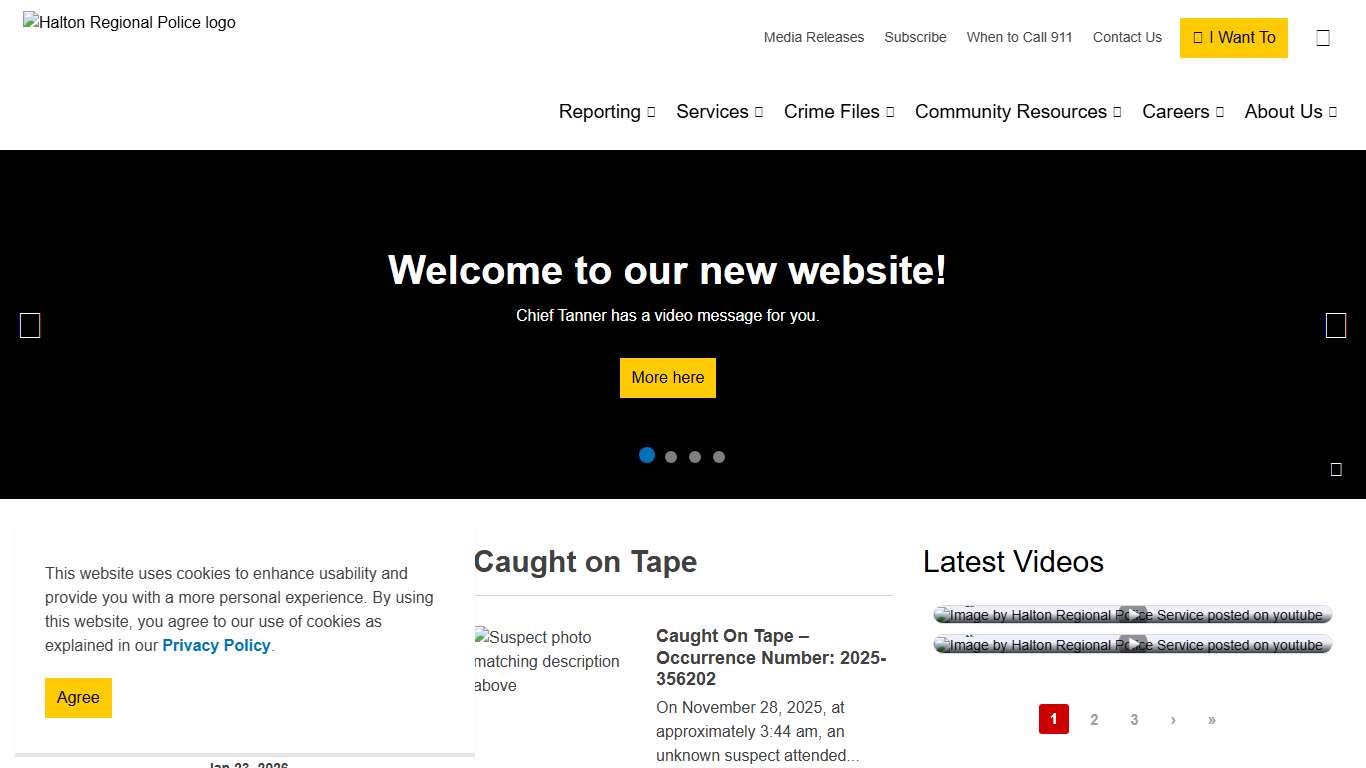The image size is (1366, 768).
Task: Expand the Community Resources dropdown
Action: (1017, 112)
